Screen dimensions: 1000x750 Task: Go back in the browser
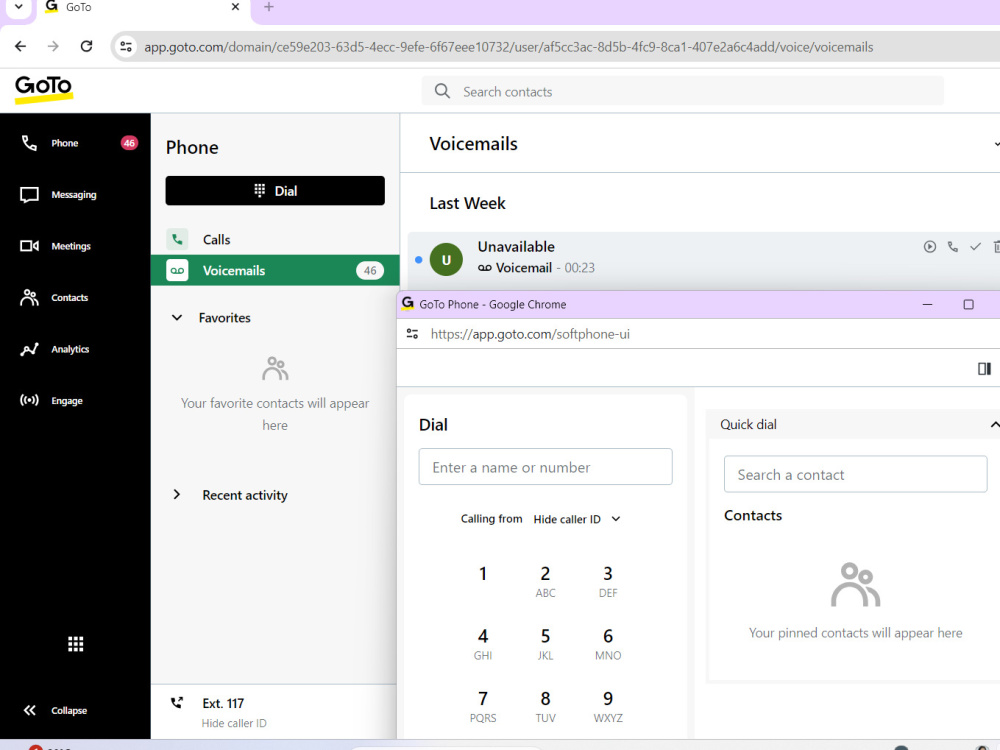(x=20, y=47)
